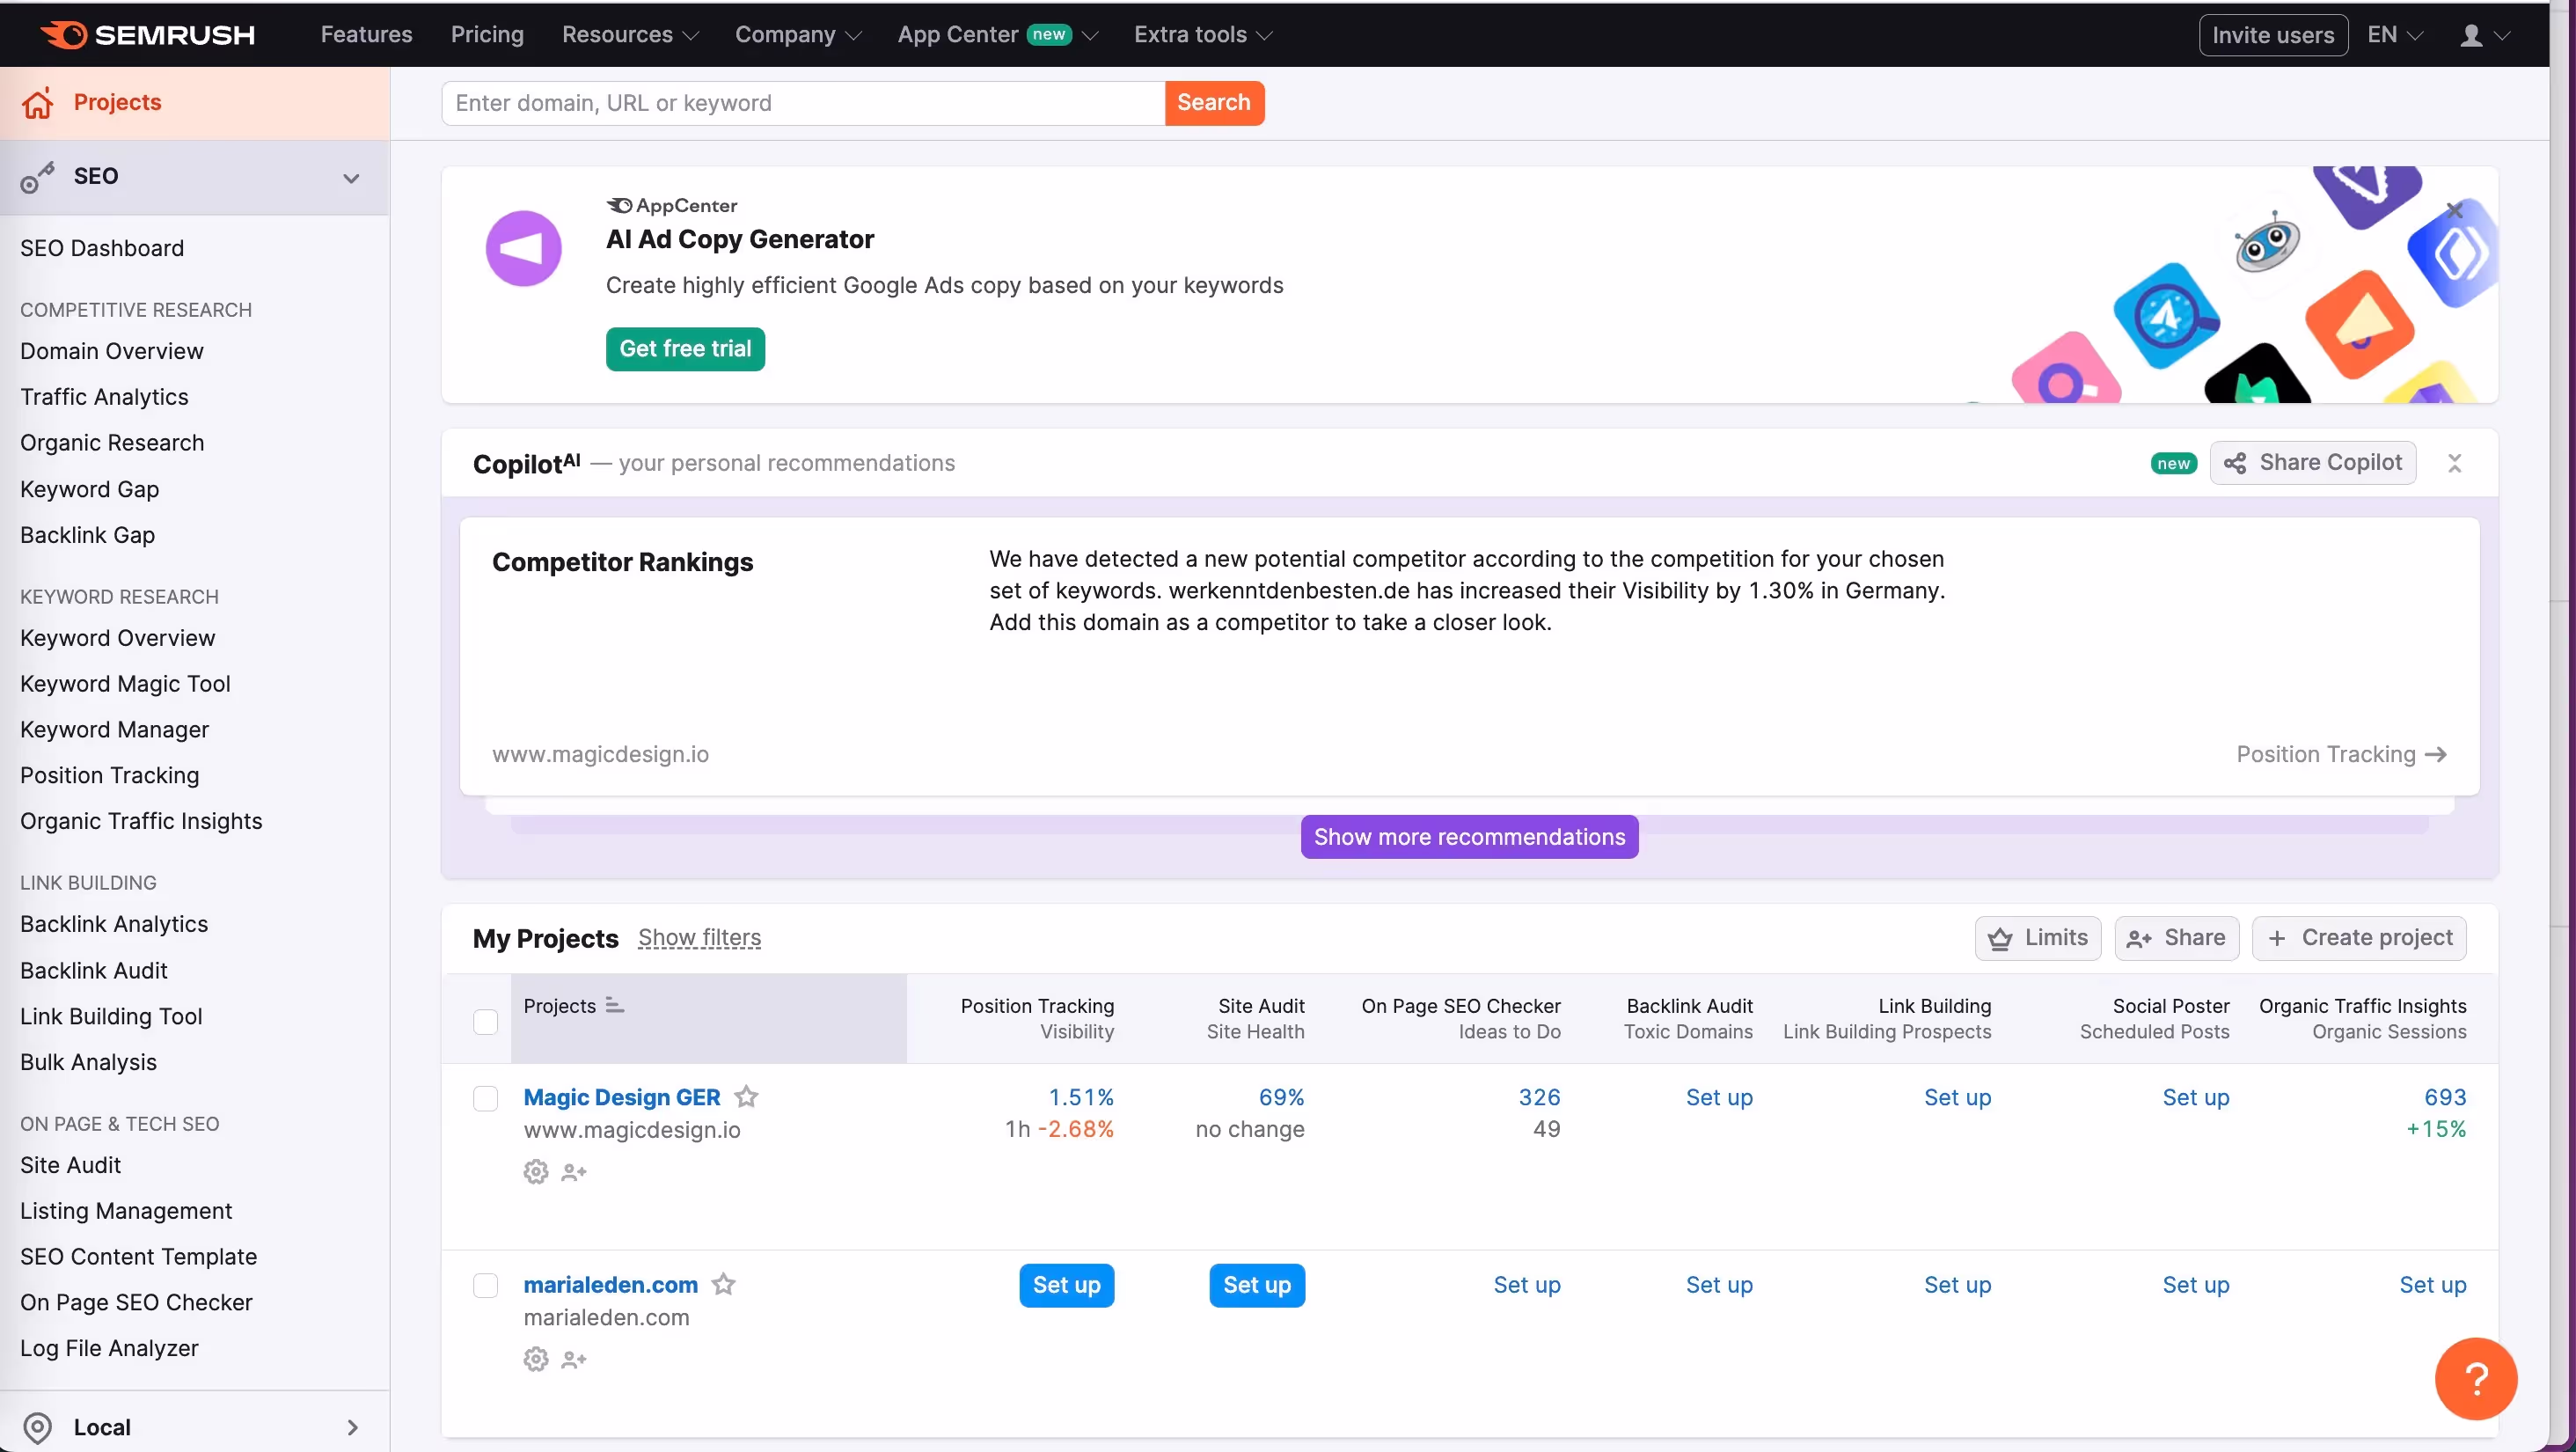Click the Invite users button
This screenshot has height=1452, width=2576.
2273,35
